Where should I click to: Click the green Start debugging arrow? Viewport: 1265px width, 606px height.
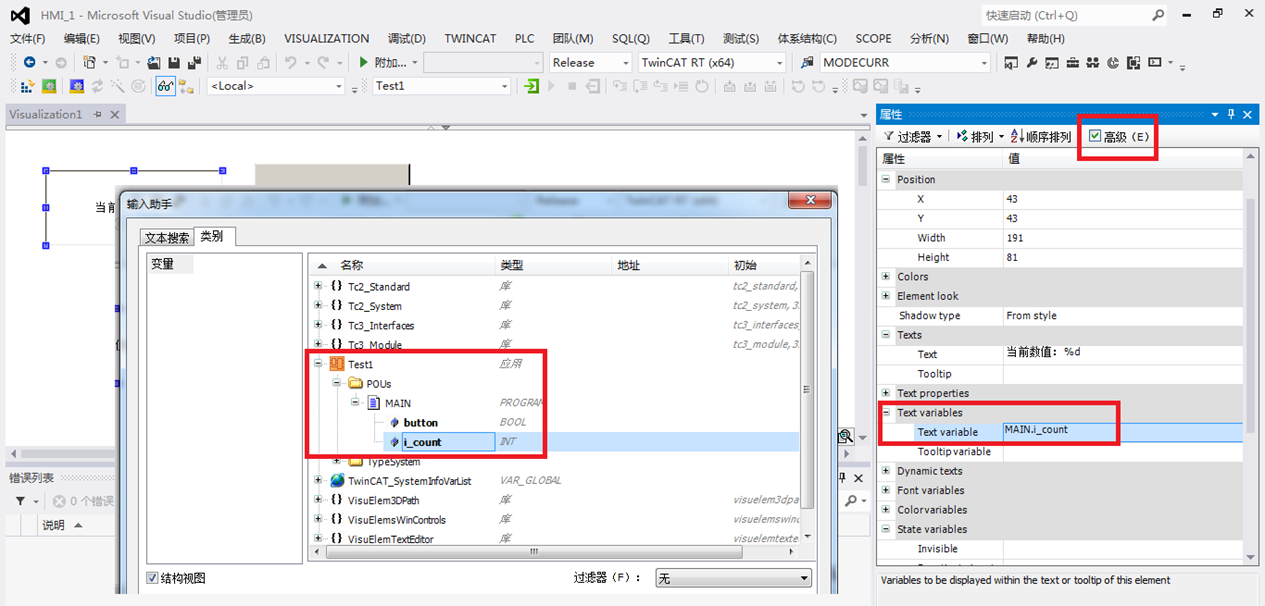(364, 62)
